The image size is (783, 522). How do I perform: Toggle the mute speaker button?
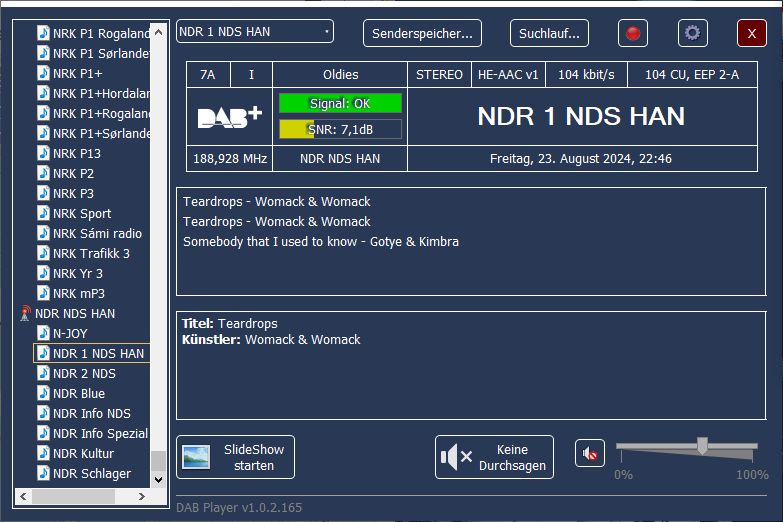pyautogui.click(x=590, y=454)
